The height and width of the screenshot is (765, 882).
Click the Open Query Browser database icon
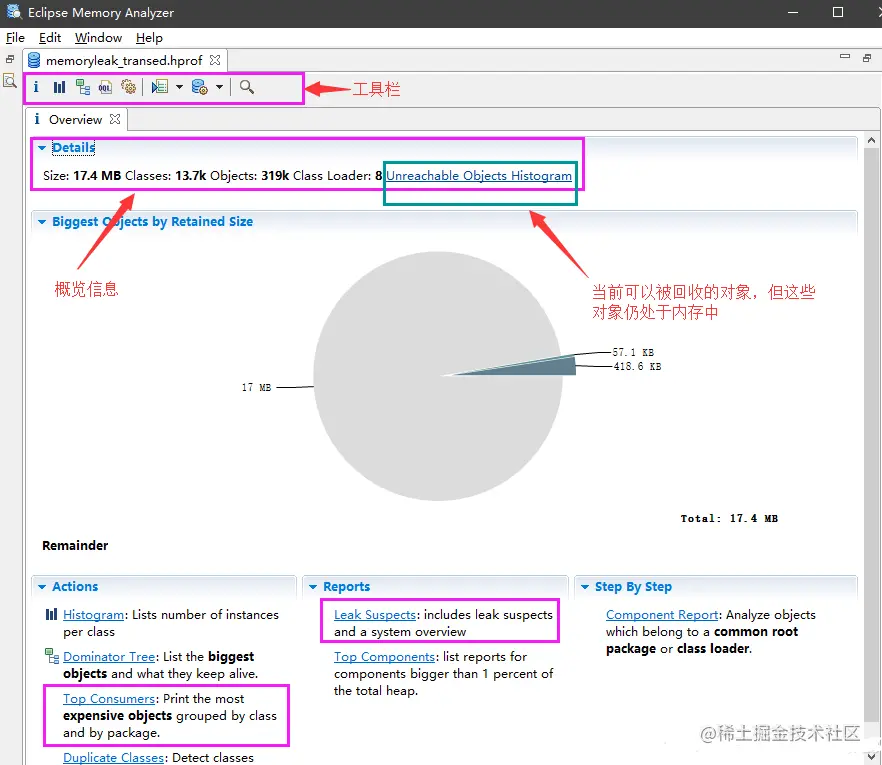click(x=200, y=87)
